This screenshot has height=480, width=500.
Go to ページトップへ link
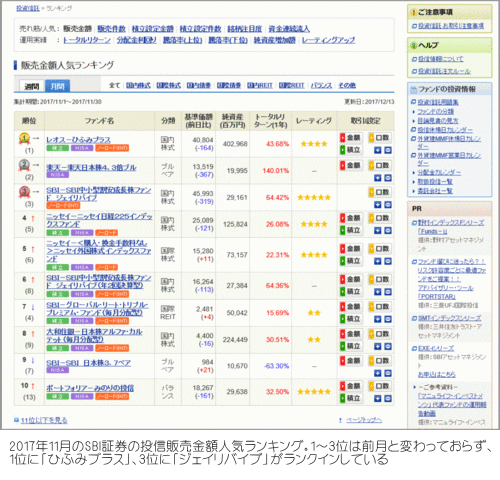(x=364, y=420)
